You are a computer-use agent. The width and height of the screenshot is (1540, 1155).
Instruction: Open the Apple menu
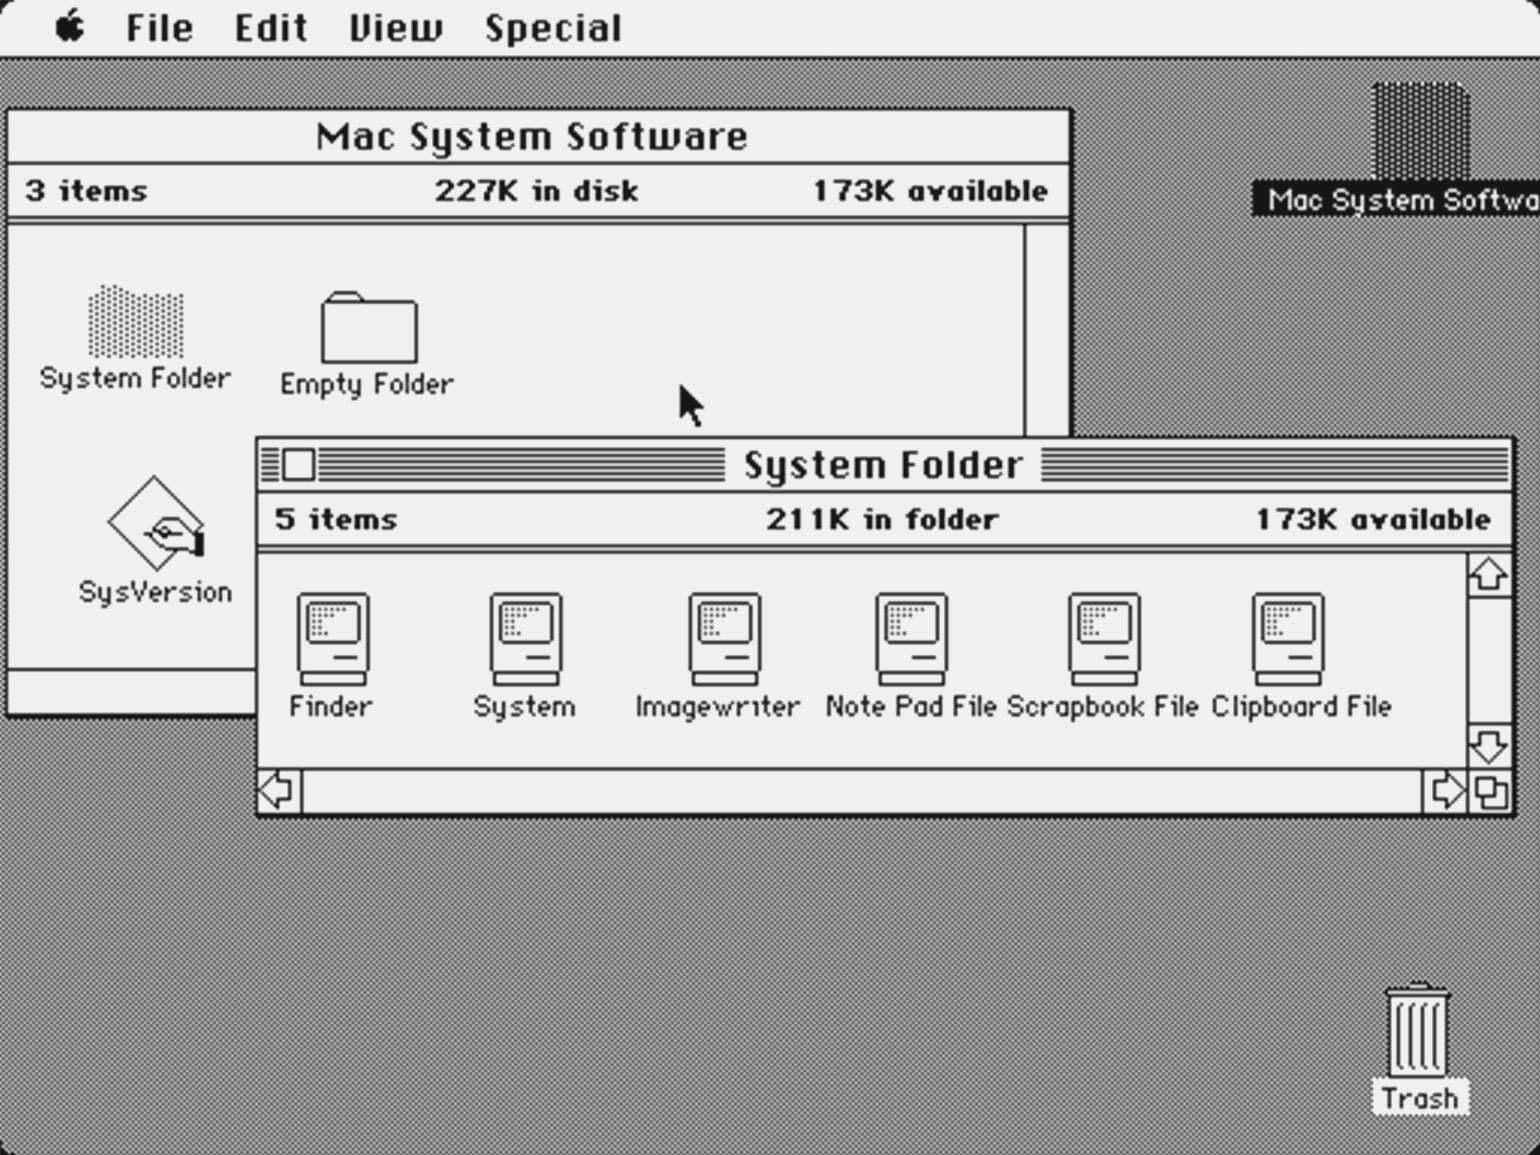pos(70,28)
